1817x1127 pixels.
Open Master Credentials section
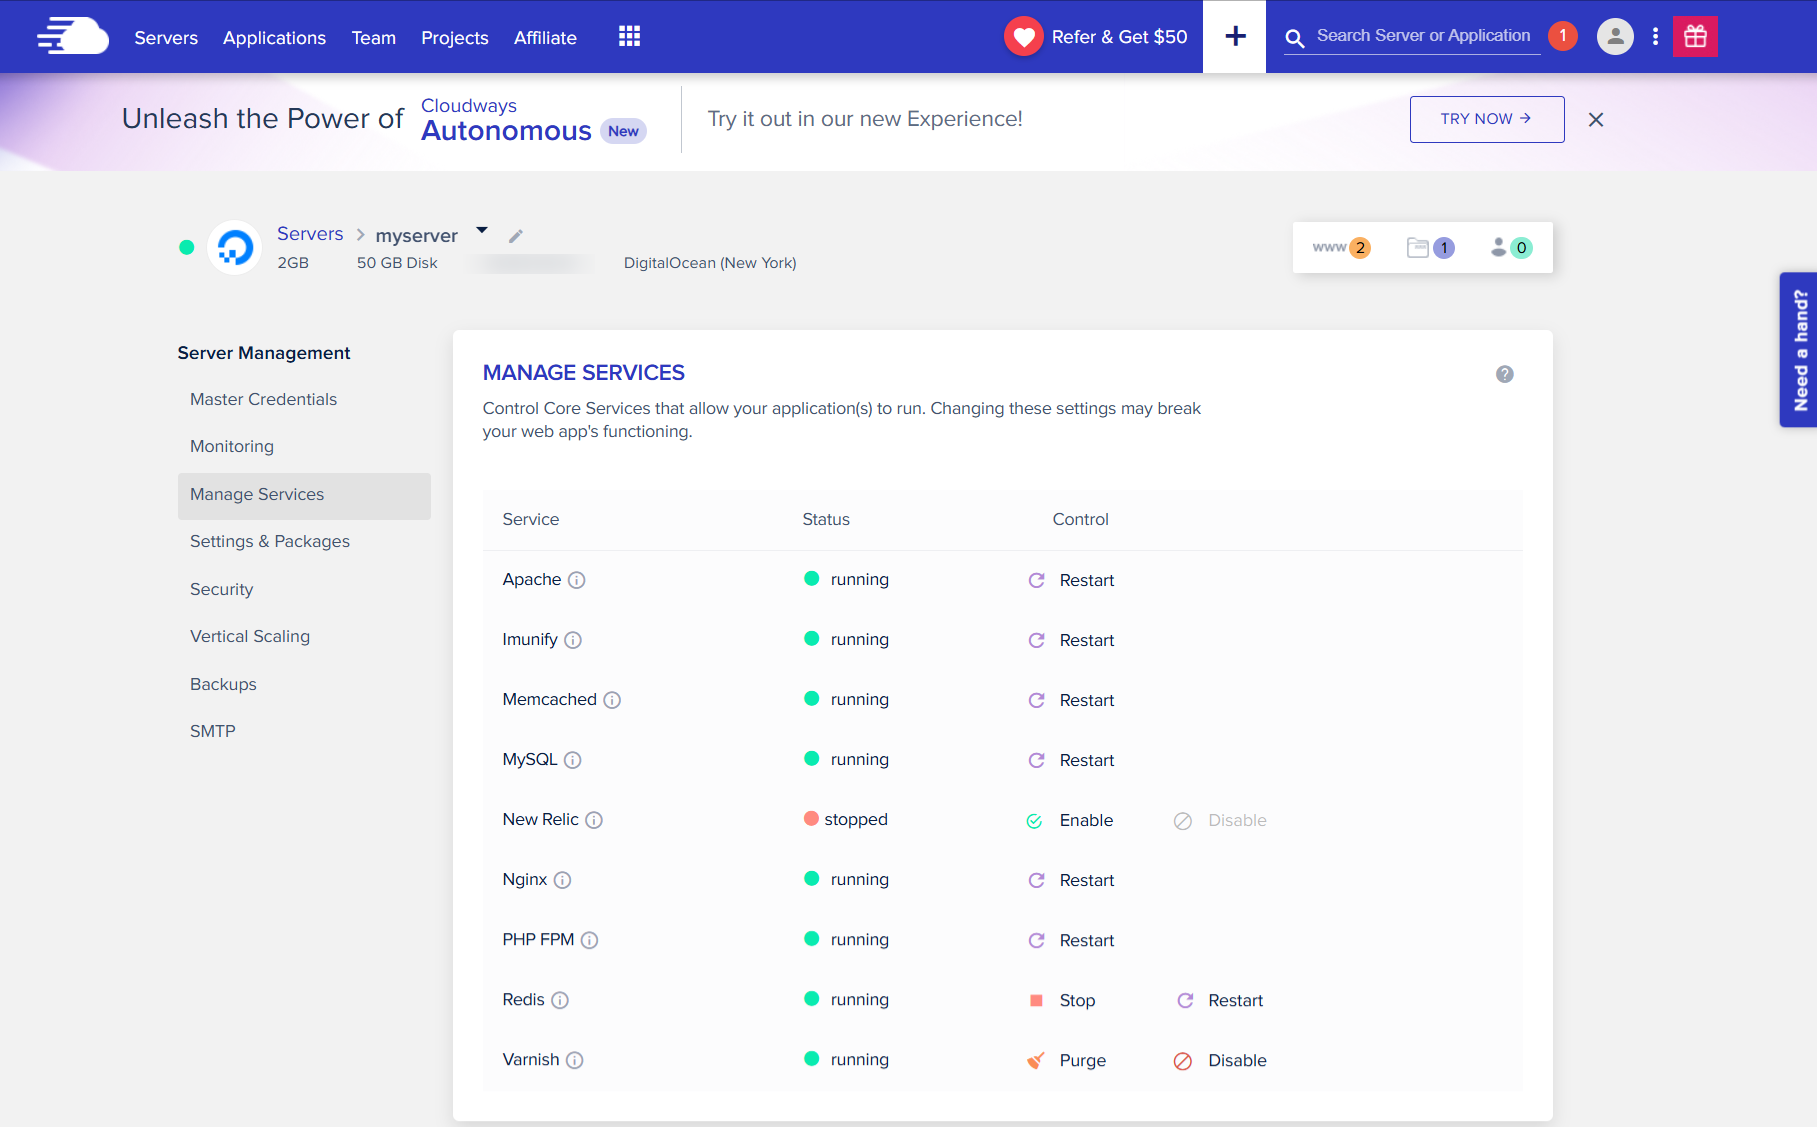(263, 399)
